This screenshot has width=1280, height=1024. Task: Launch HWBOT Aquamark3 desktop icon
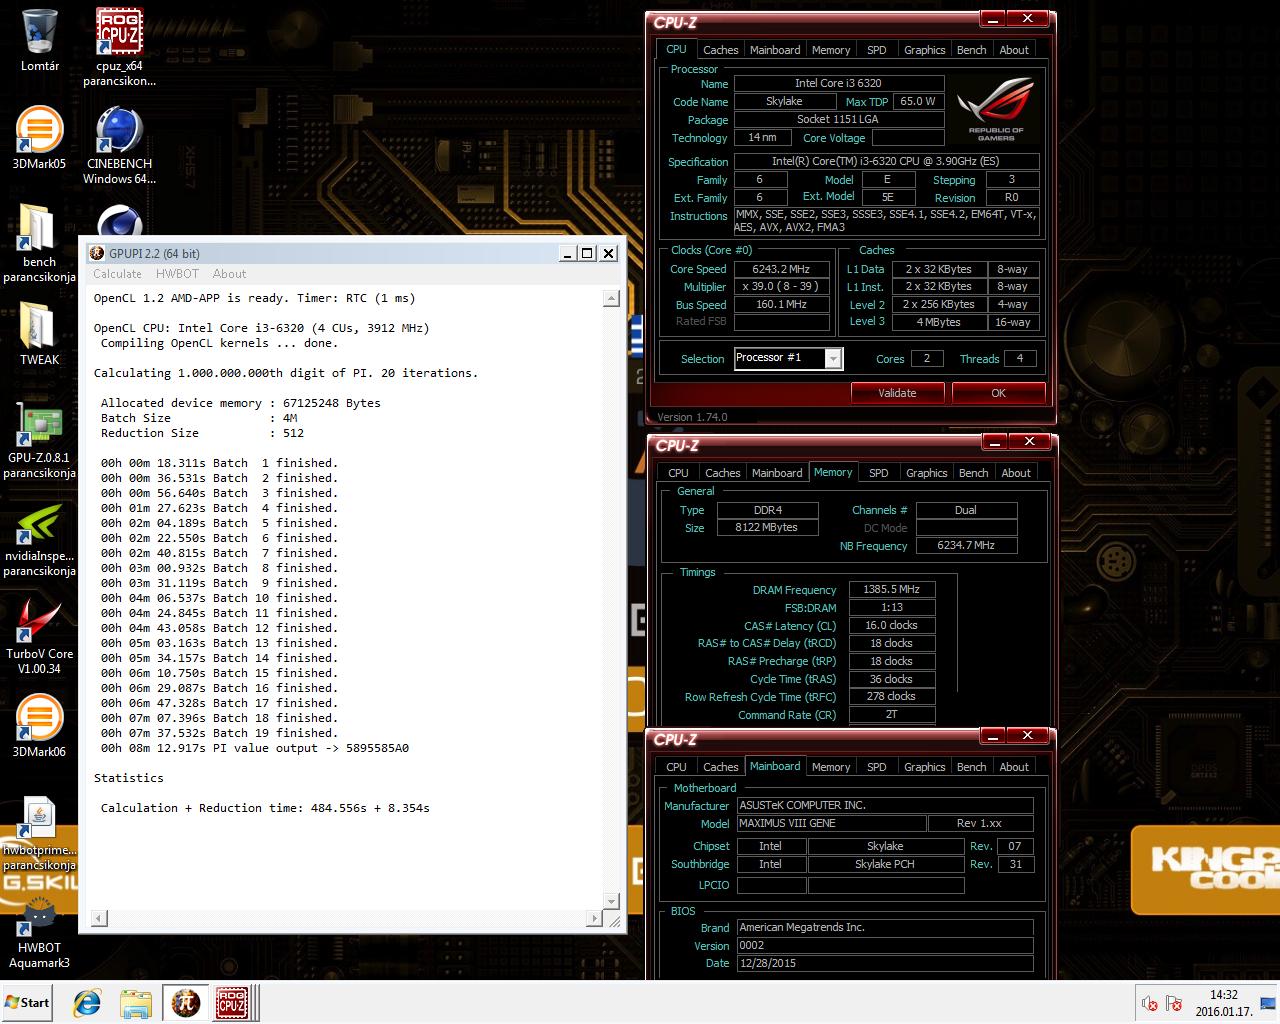[39, 914]
